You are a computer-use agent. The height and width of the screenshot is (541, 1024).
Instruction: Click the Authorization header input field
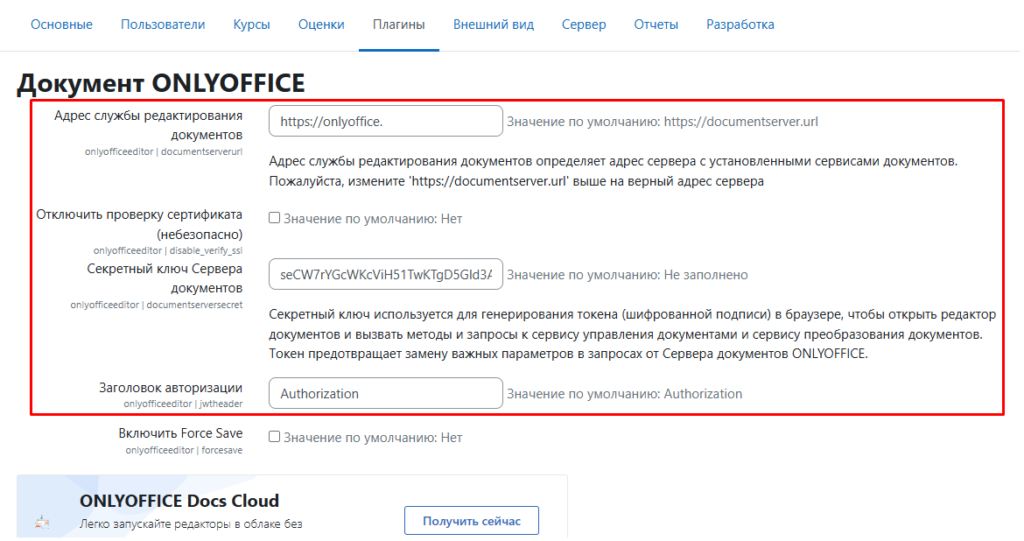click(x=385, y=393)
